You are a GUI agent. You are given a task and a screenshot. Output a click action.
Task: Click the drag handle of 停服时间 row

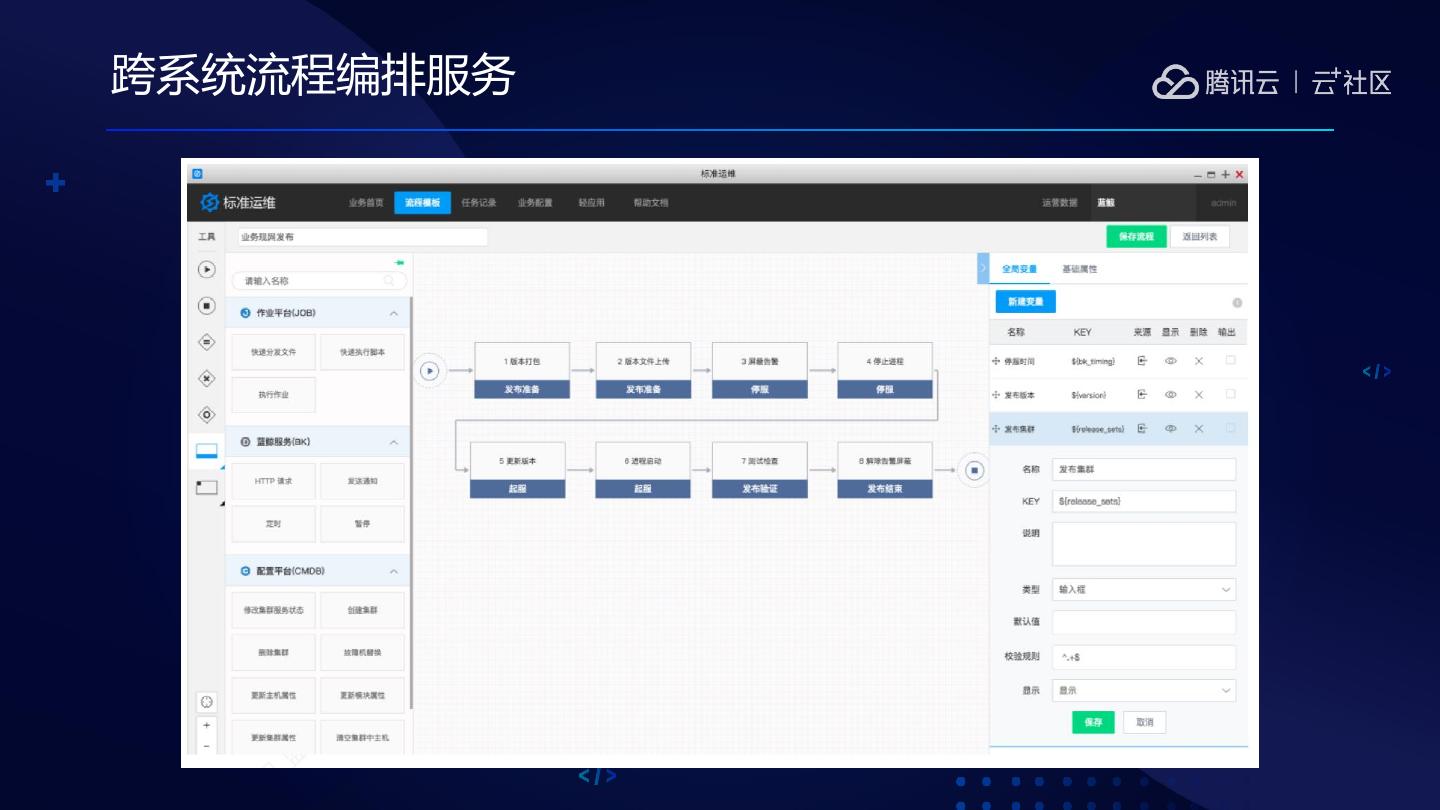(x=996, y=361)
